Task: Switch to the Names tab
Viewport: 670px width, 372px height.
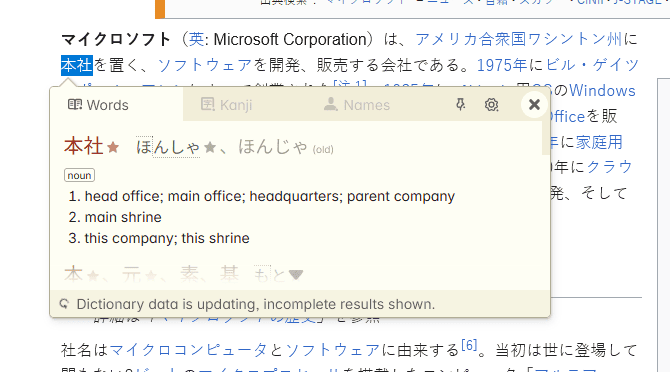Action: click(x=357, y=105)
